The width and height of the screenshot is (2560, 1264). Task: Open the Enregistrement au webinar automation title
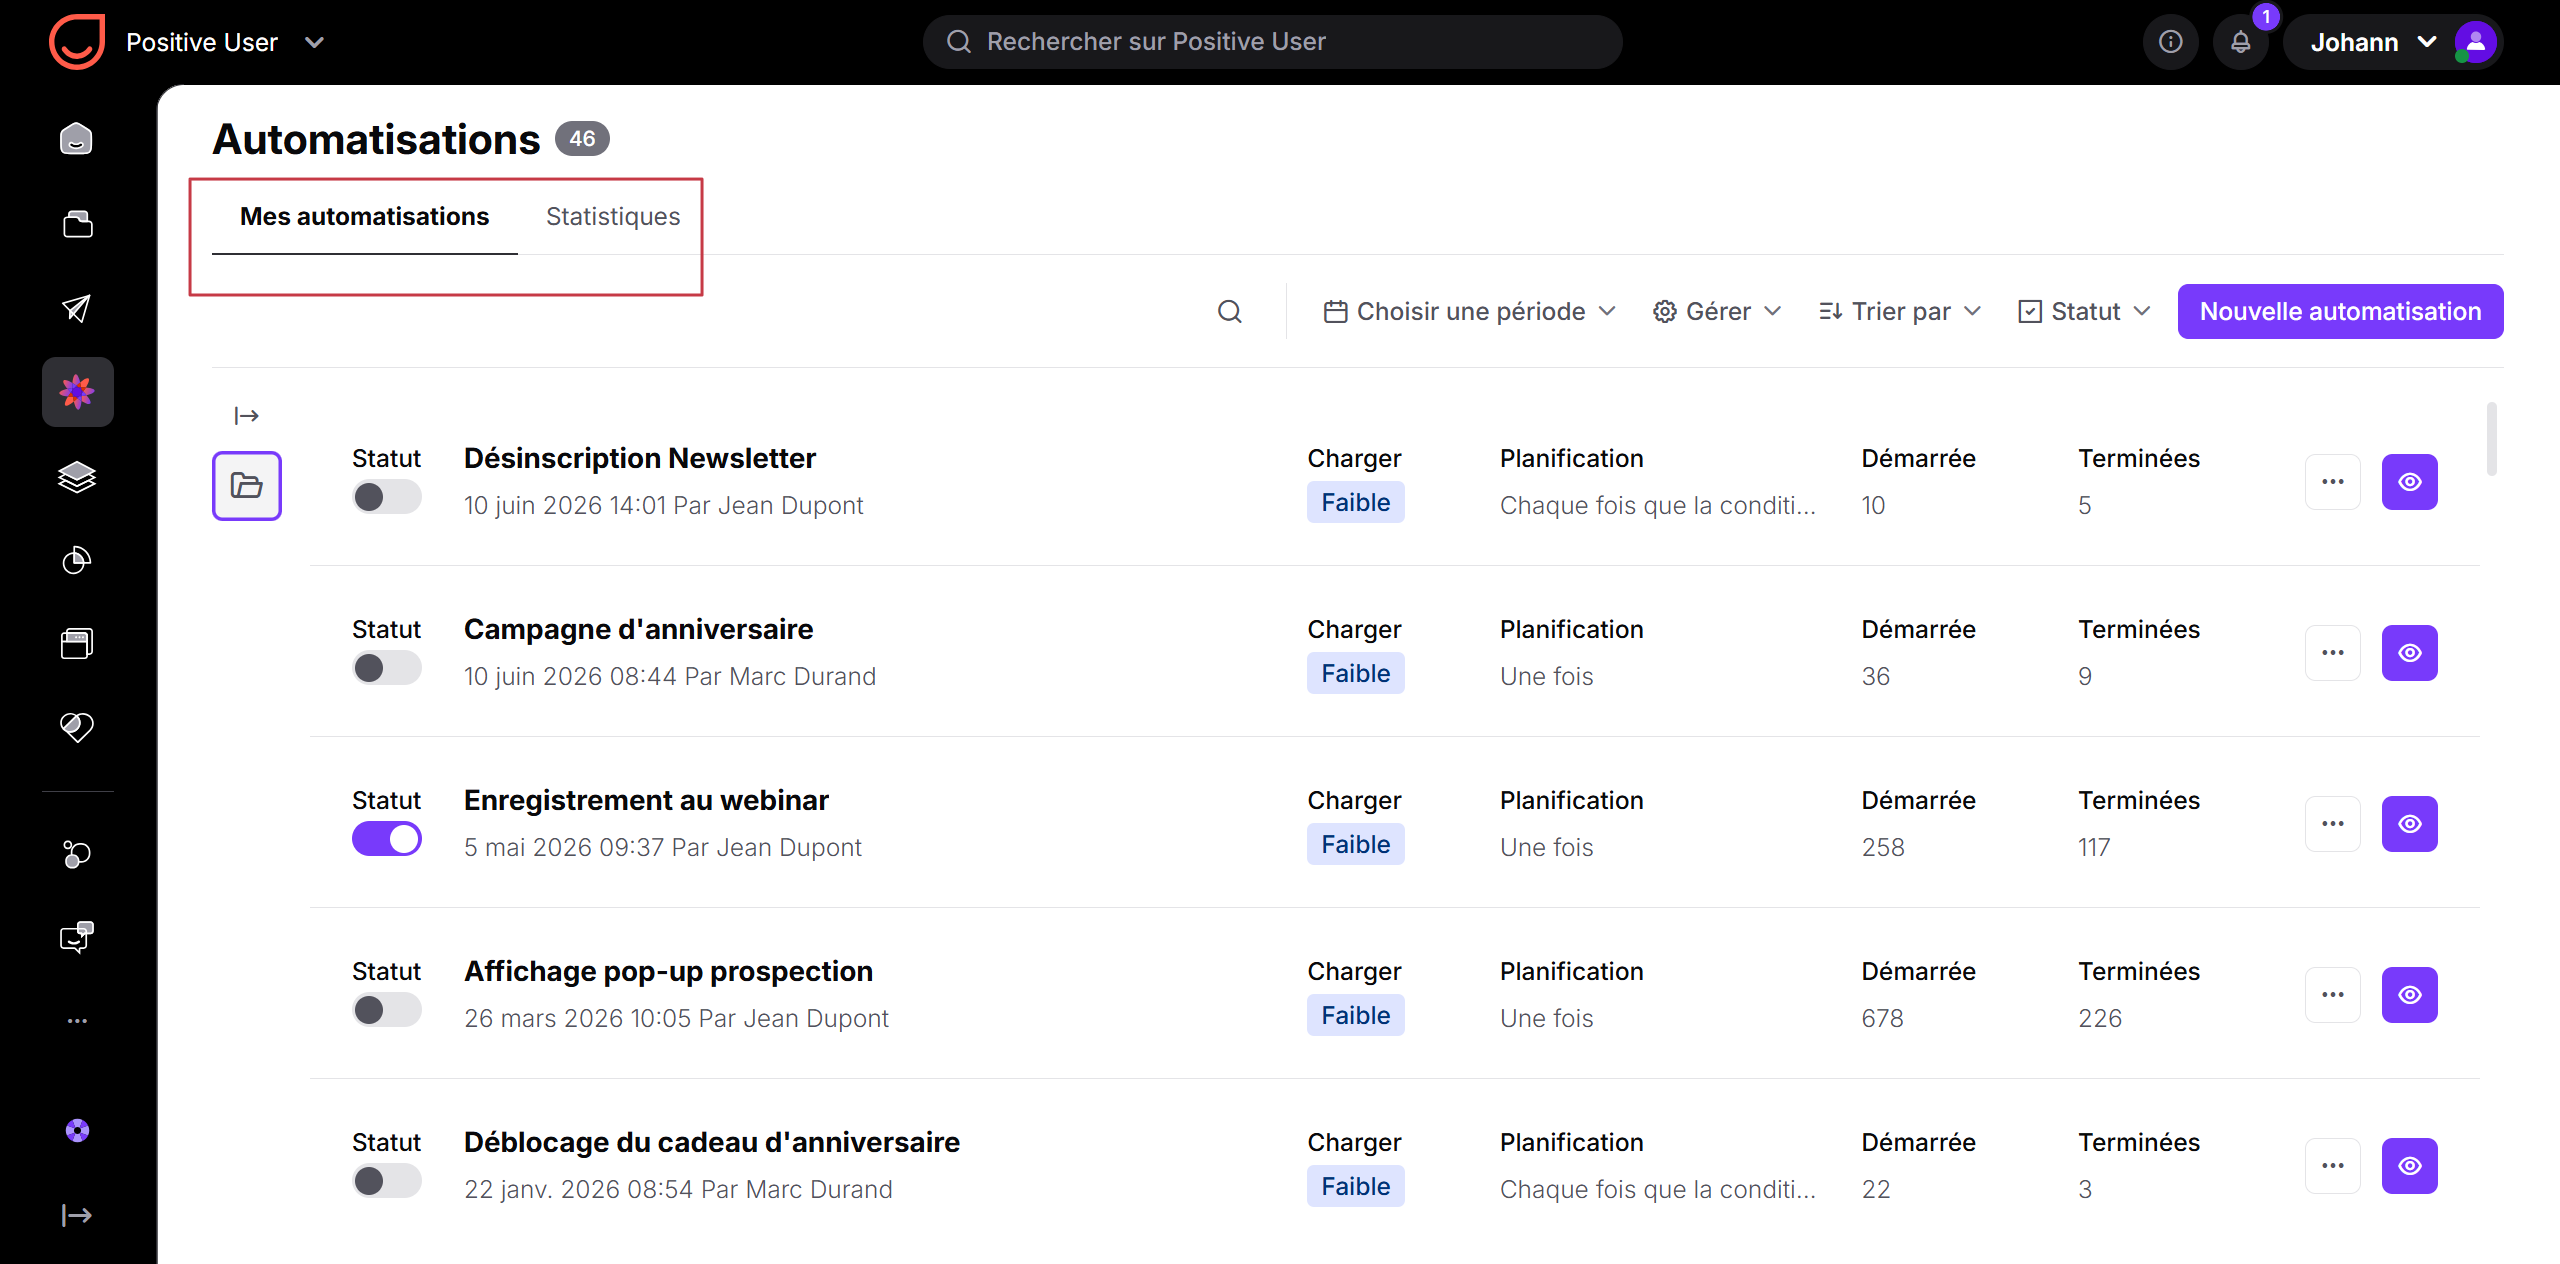tap(647, 801)
